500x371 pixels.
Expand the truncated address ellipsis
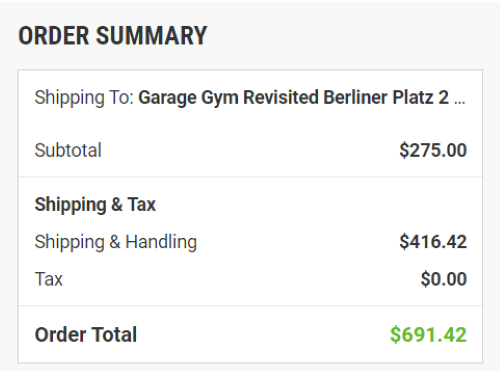point(460,98)
